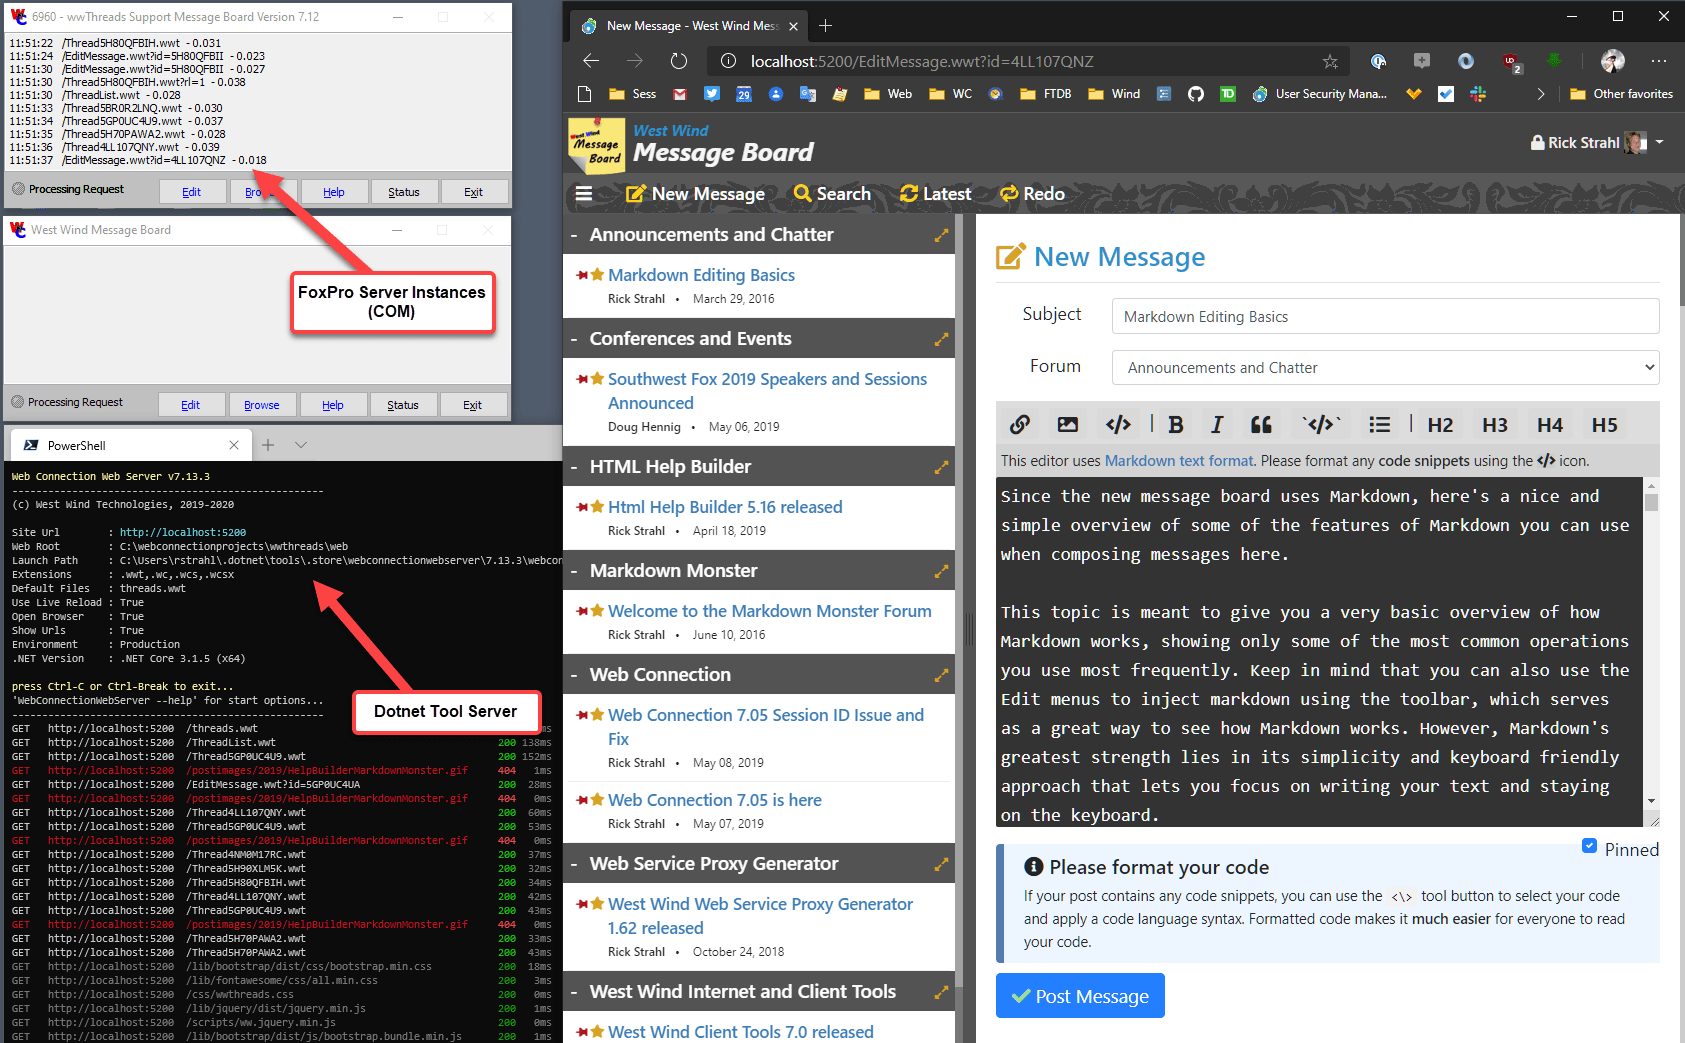Apply H2 heading format
Screen dimensions: 1685x1043
click(x=1440, y=425)
